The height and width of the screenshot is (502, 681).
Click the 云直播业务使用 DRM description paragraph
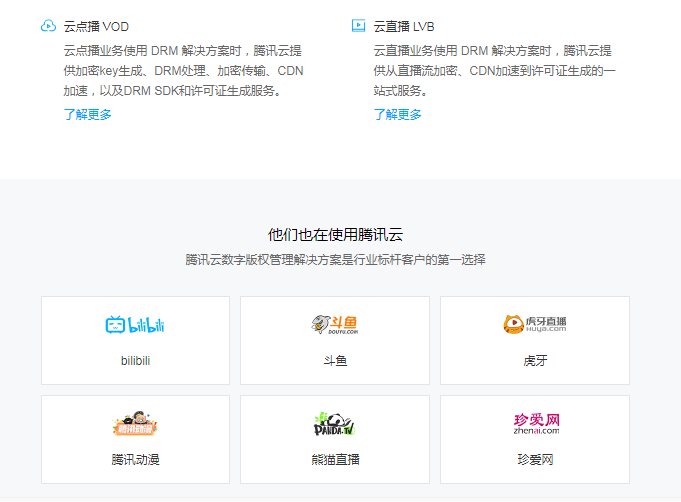494,71
